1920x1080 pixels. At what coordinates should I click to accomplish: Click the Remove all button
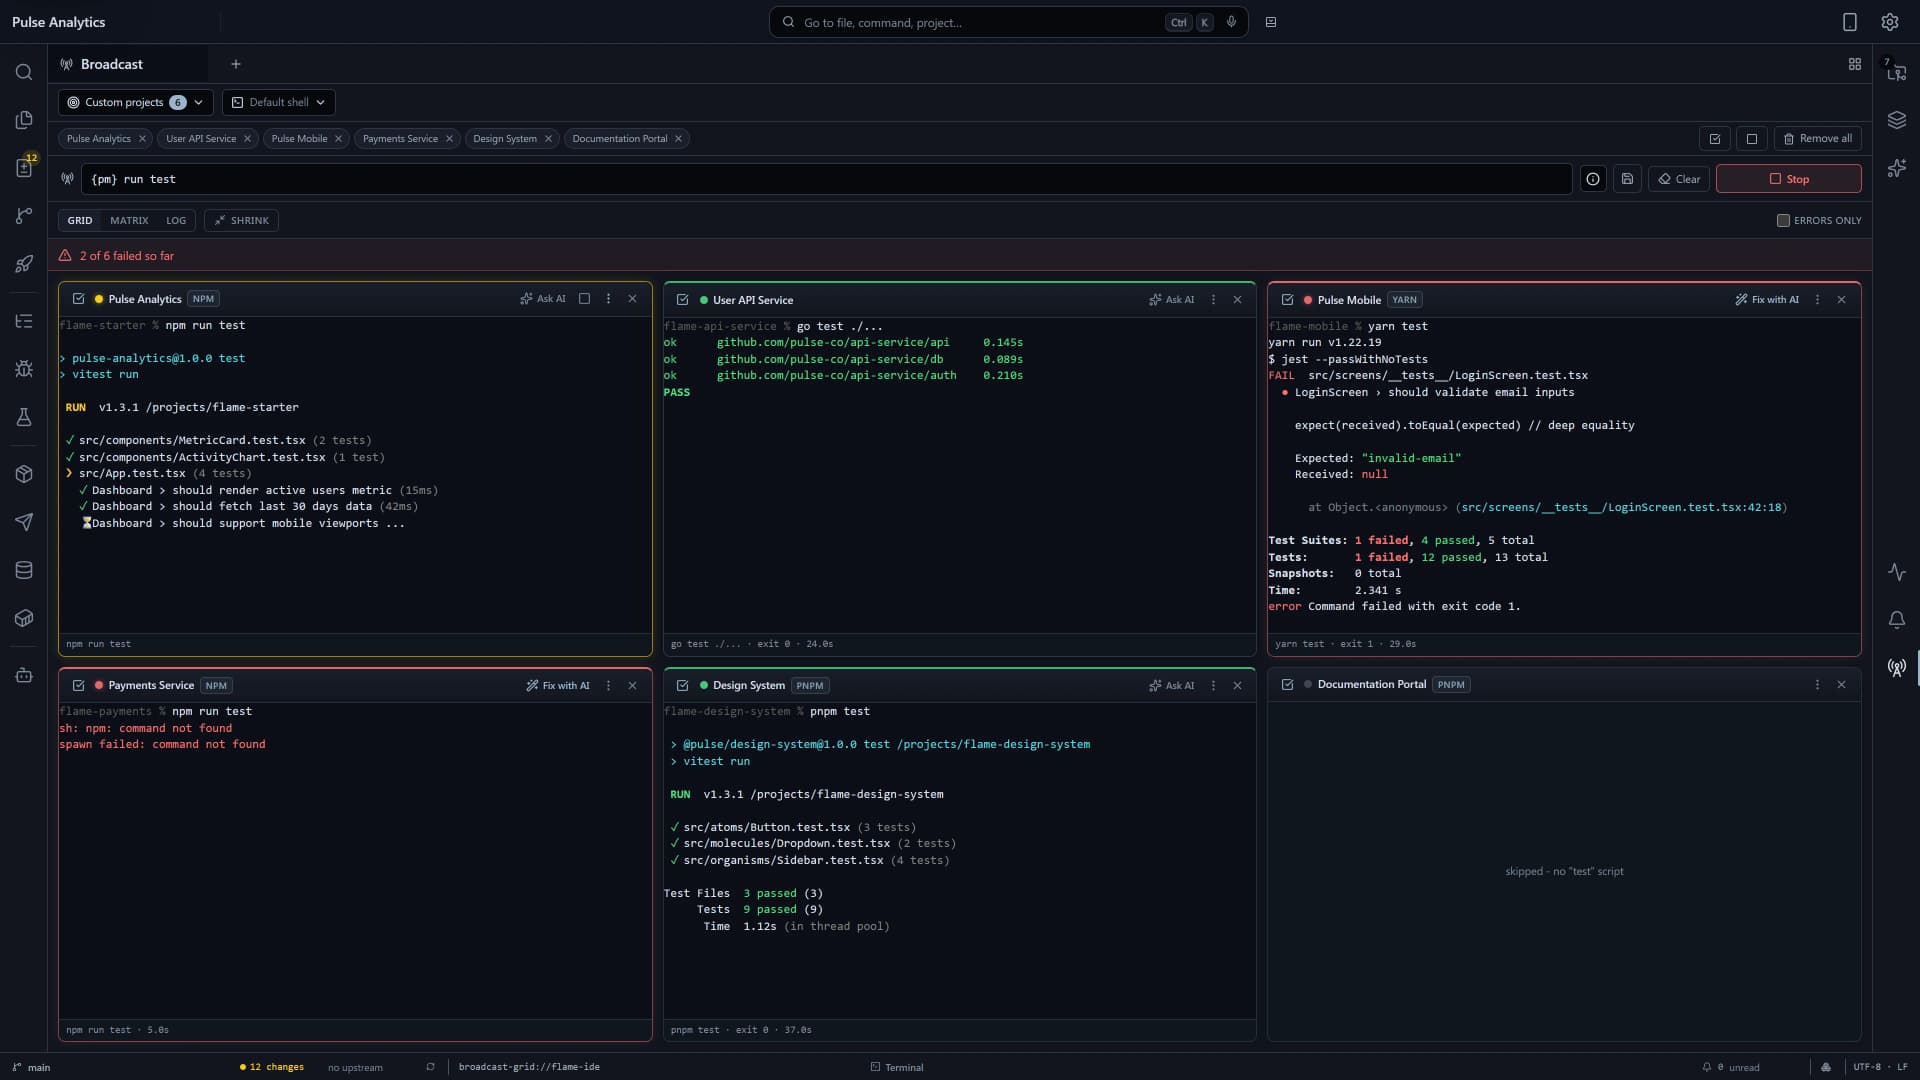[1817, 139]
